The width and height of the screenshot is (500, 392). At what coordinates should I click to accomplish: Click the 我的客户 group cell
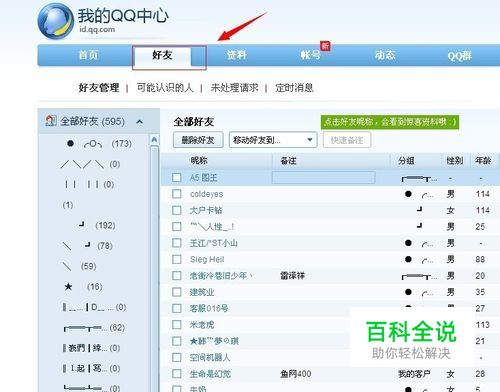[414, 374]
